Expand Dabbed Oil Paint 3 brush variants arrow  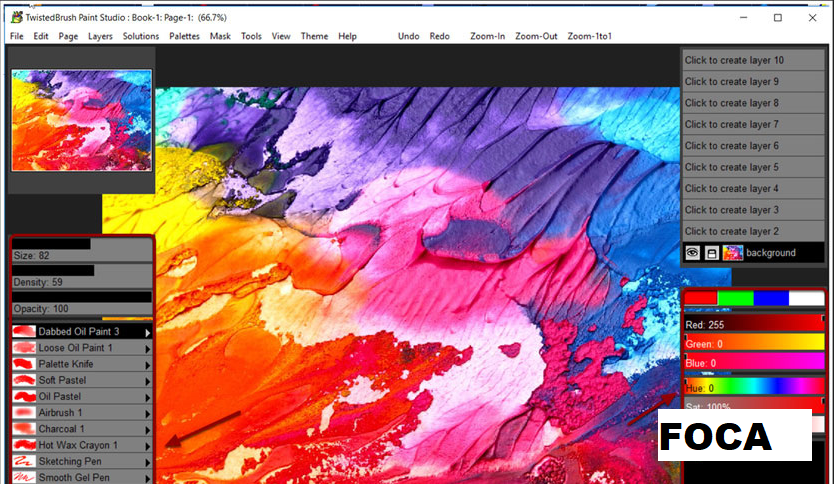click(148, 333)
